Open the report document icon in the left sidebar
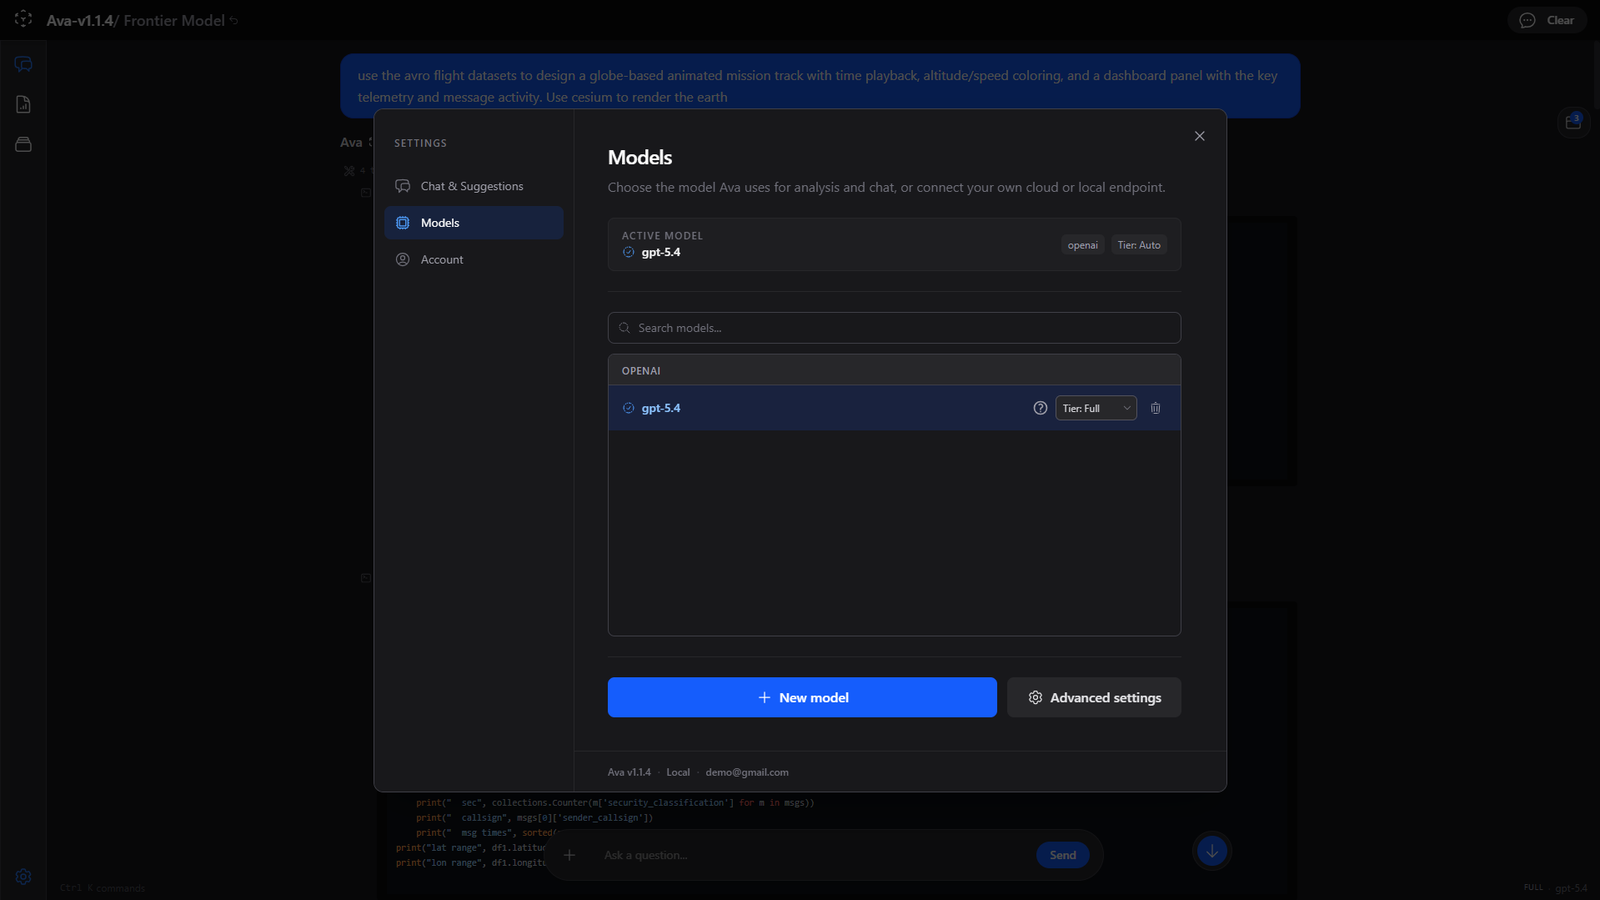This screenshot has height=900, width=1600. (23, 104)
